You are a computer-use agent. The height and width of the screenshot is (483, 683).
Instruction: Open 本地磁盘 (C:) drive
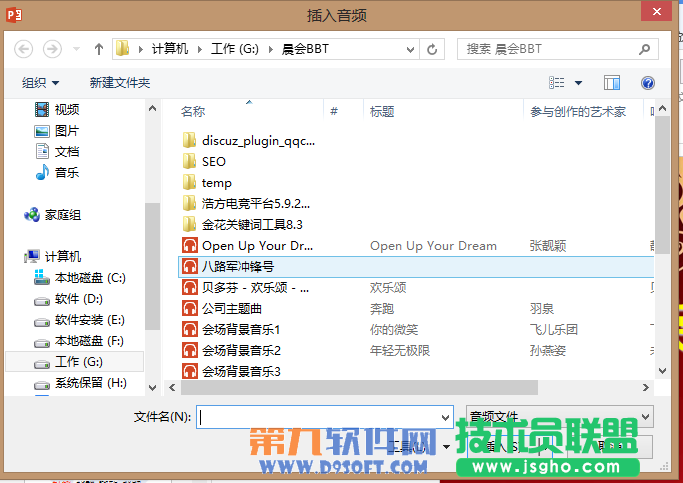(80, 277)
